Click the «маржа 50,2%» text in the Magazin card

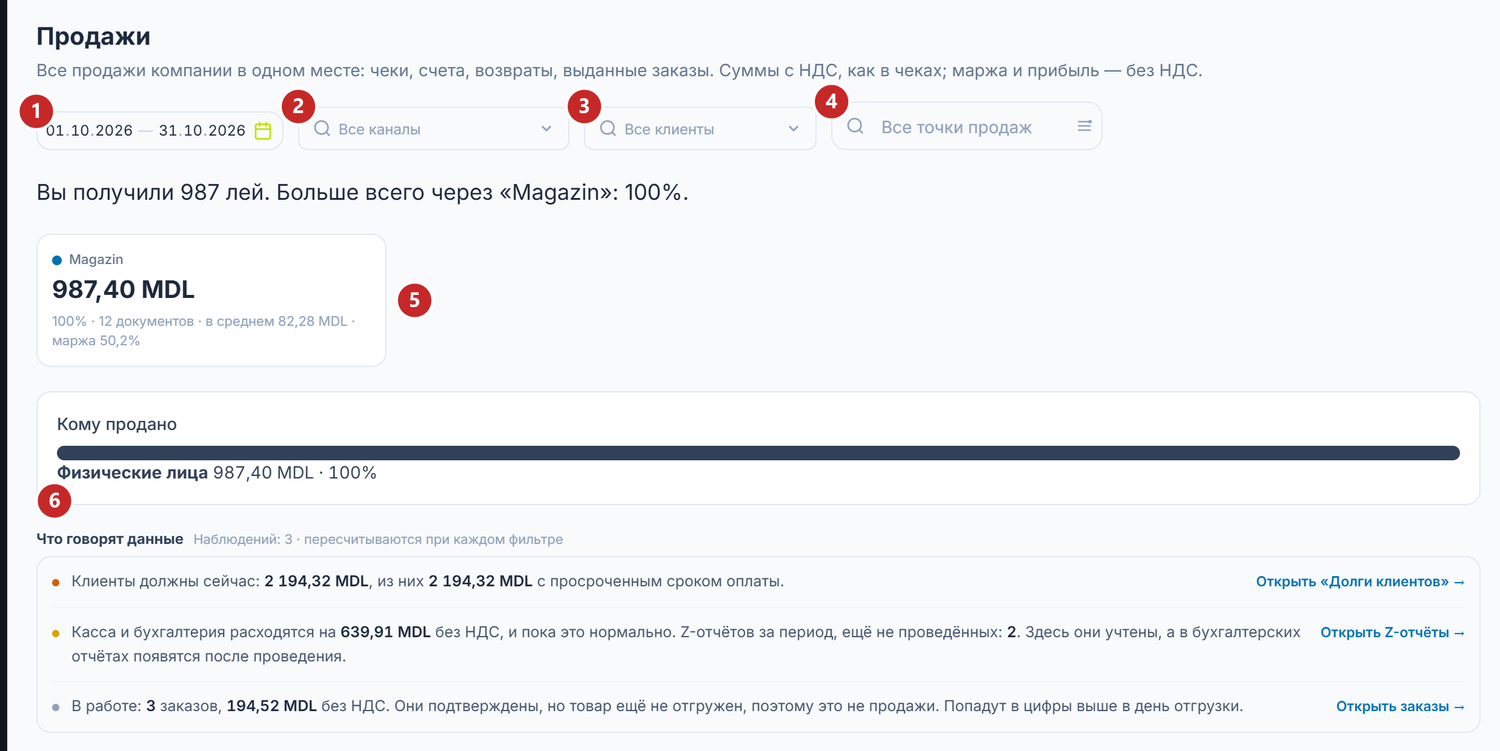coord(96,341)
